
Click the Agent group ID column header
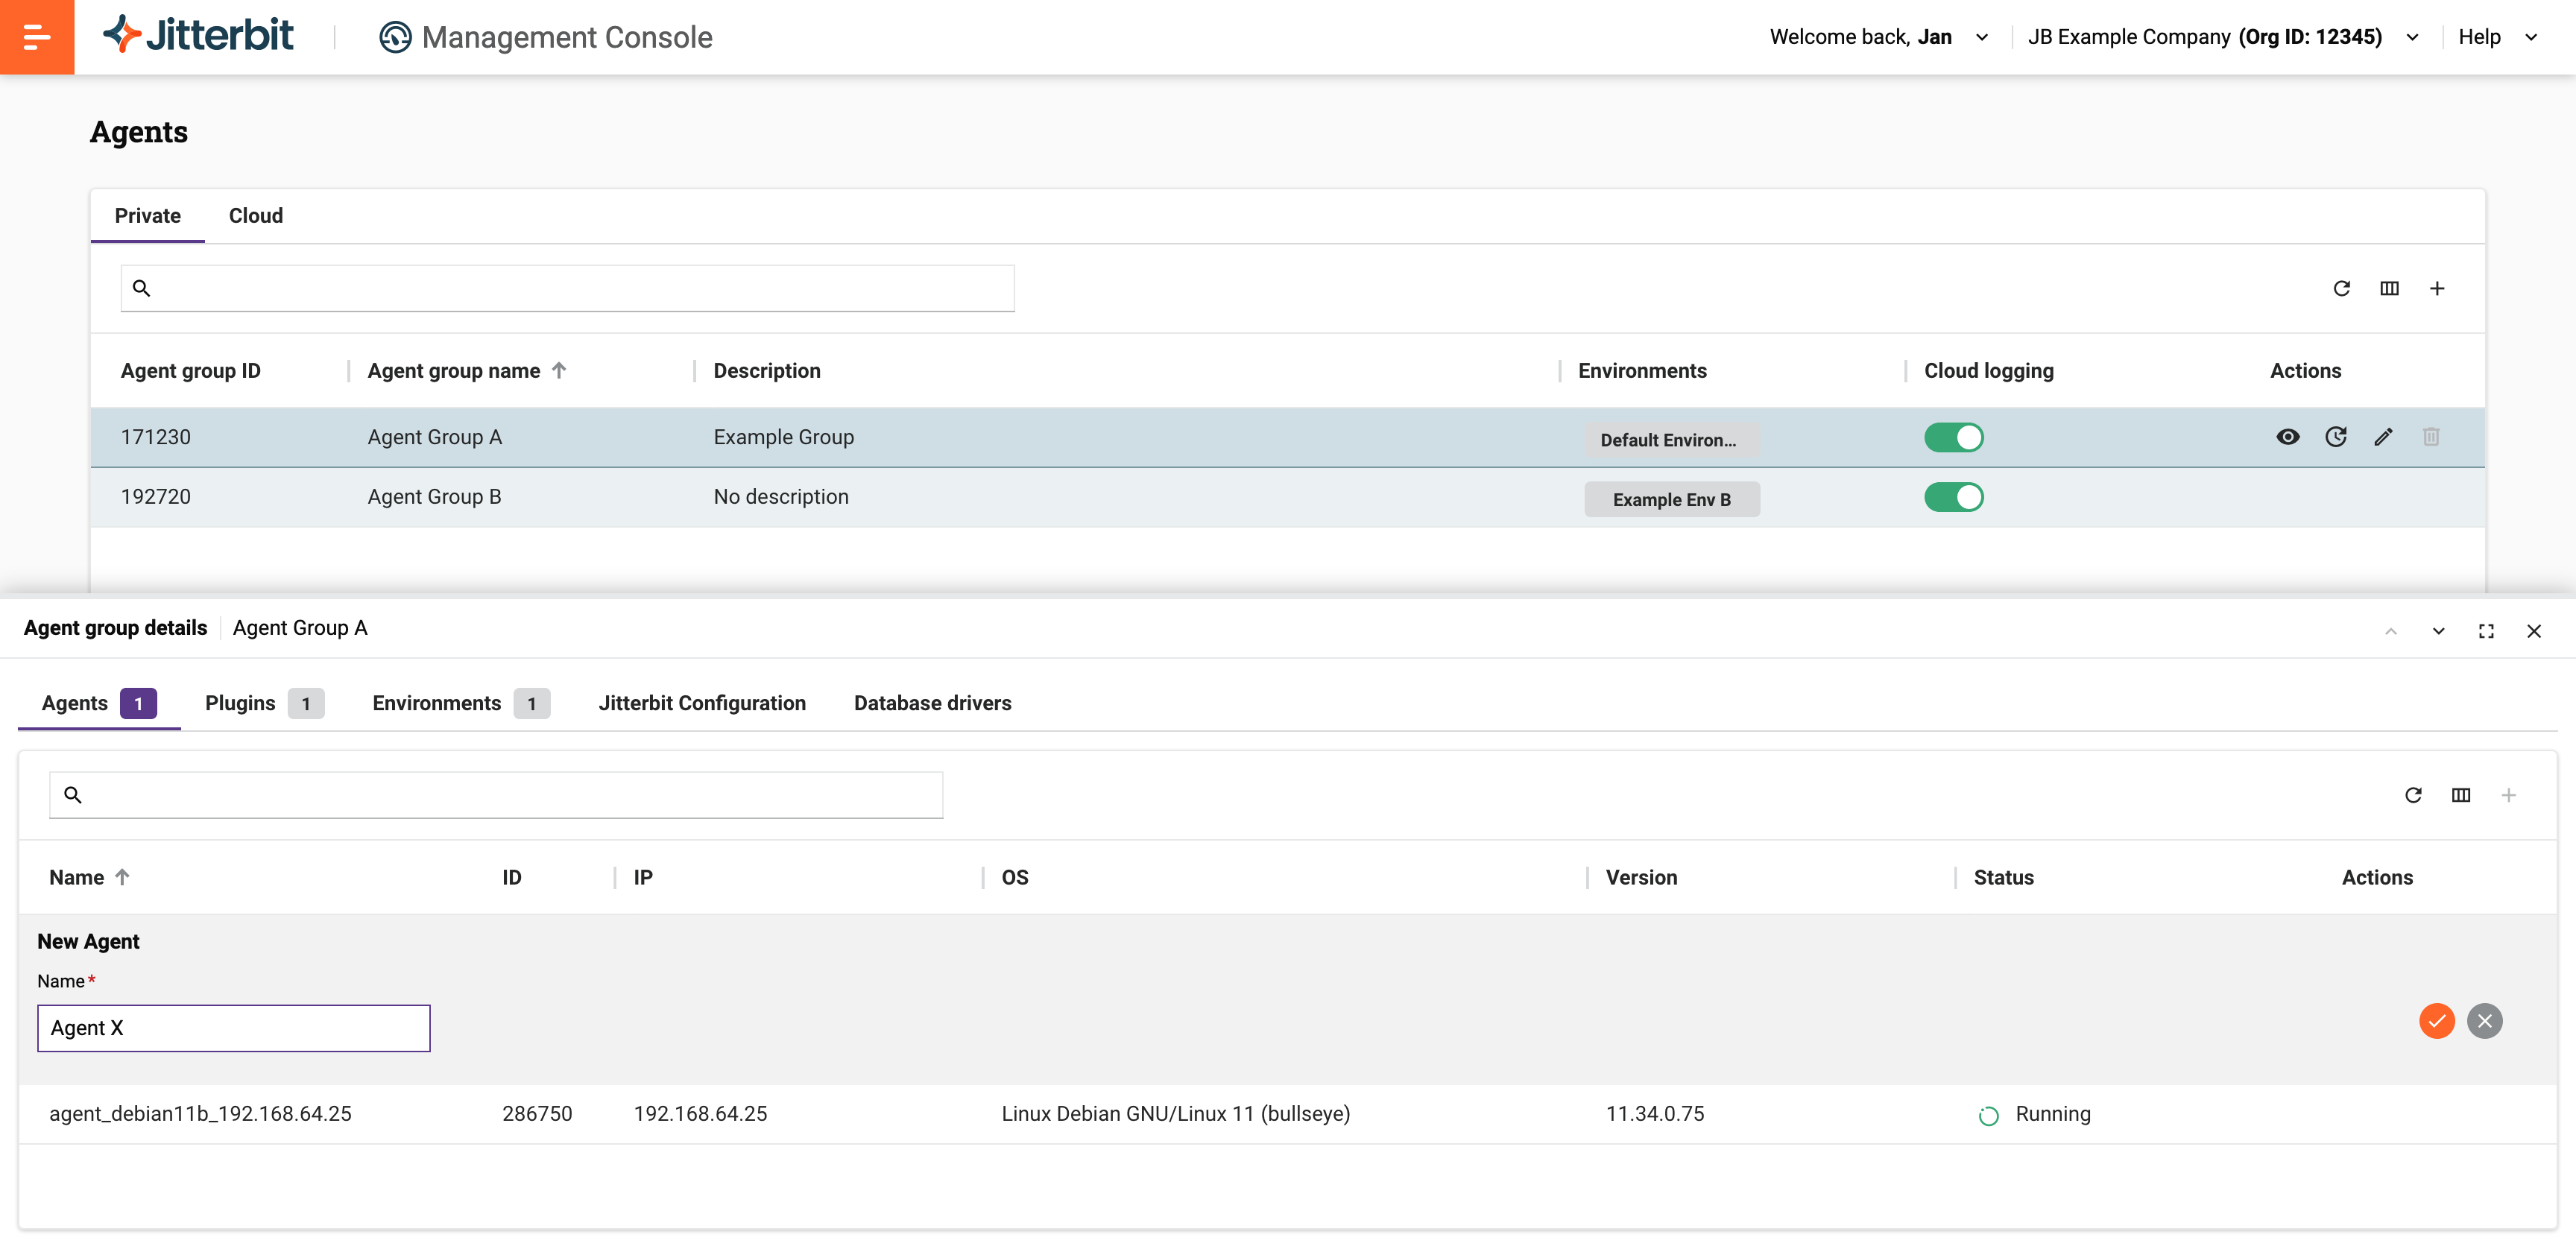click(191, 371)
